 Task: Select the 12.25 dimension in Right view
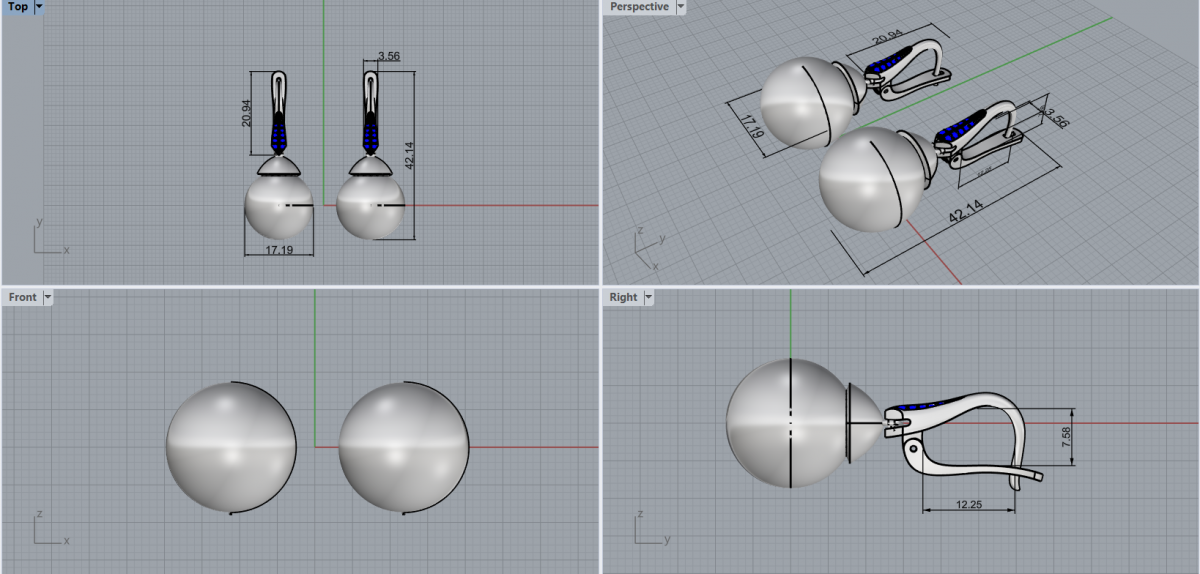(x=968, y=505)
